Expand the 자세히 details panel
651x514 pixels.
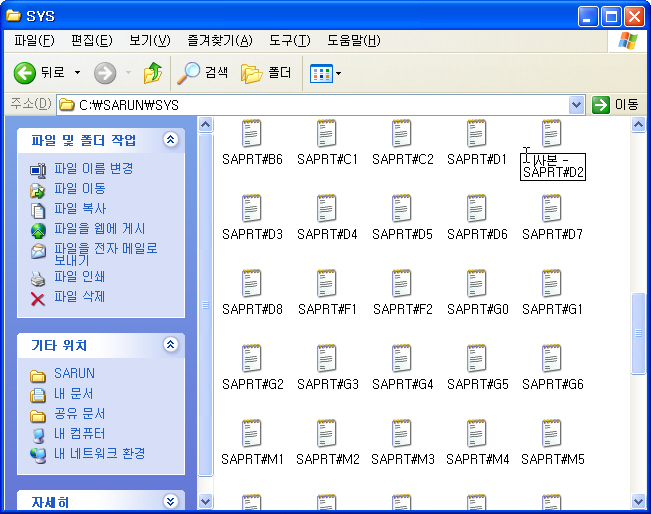[170, 502]
